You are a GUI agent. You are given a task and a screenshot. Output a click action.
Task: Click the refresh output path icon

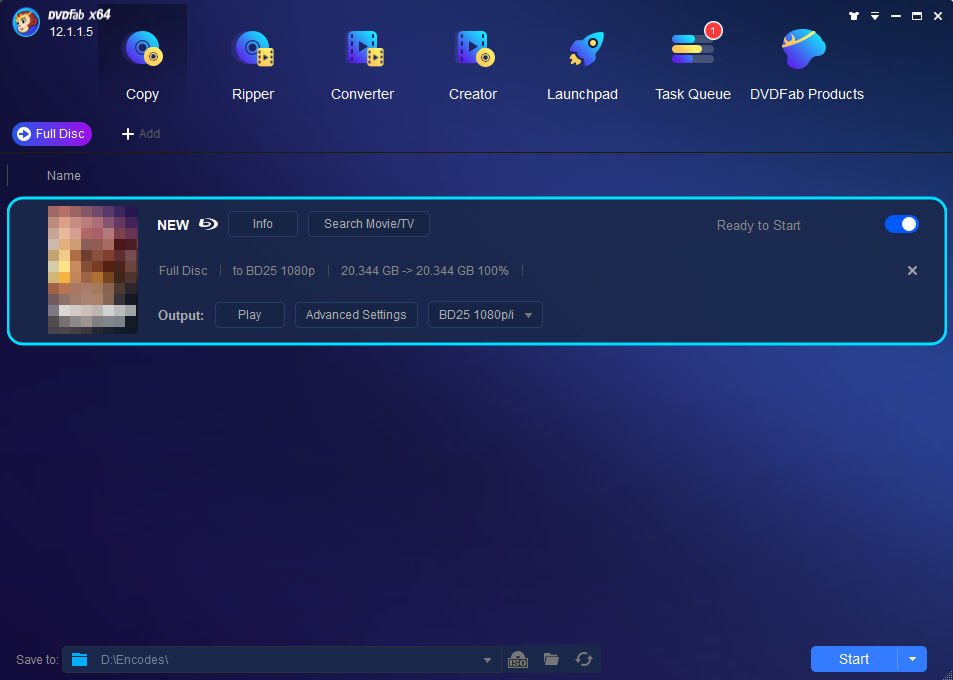coord(584,659)
